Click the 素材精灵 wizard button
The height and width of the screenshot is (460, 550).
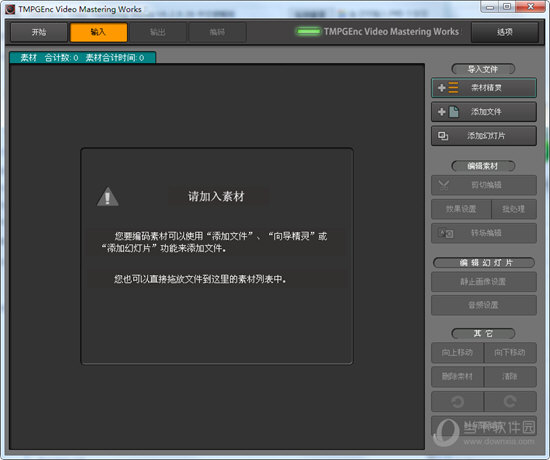pyautogui.click(x=484, y=88)
